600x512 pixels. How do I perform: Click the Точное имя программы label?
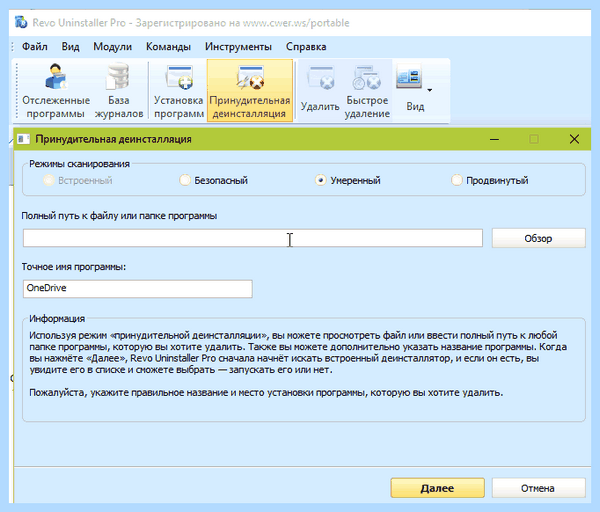[x=73, y=267]
